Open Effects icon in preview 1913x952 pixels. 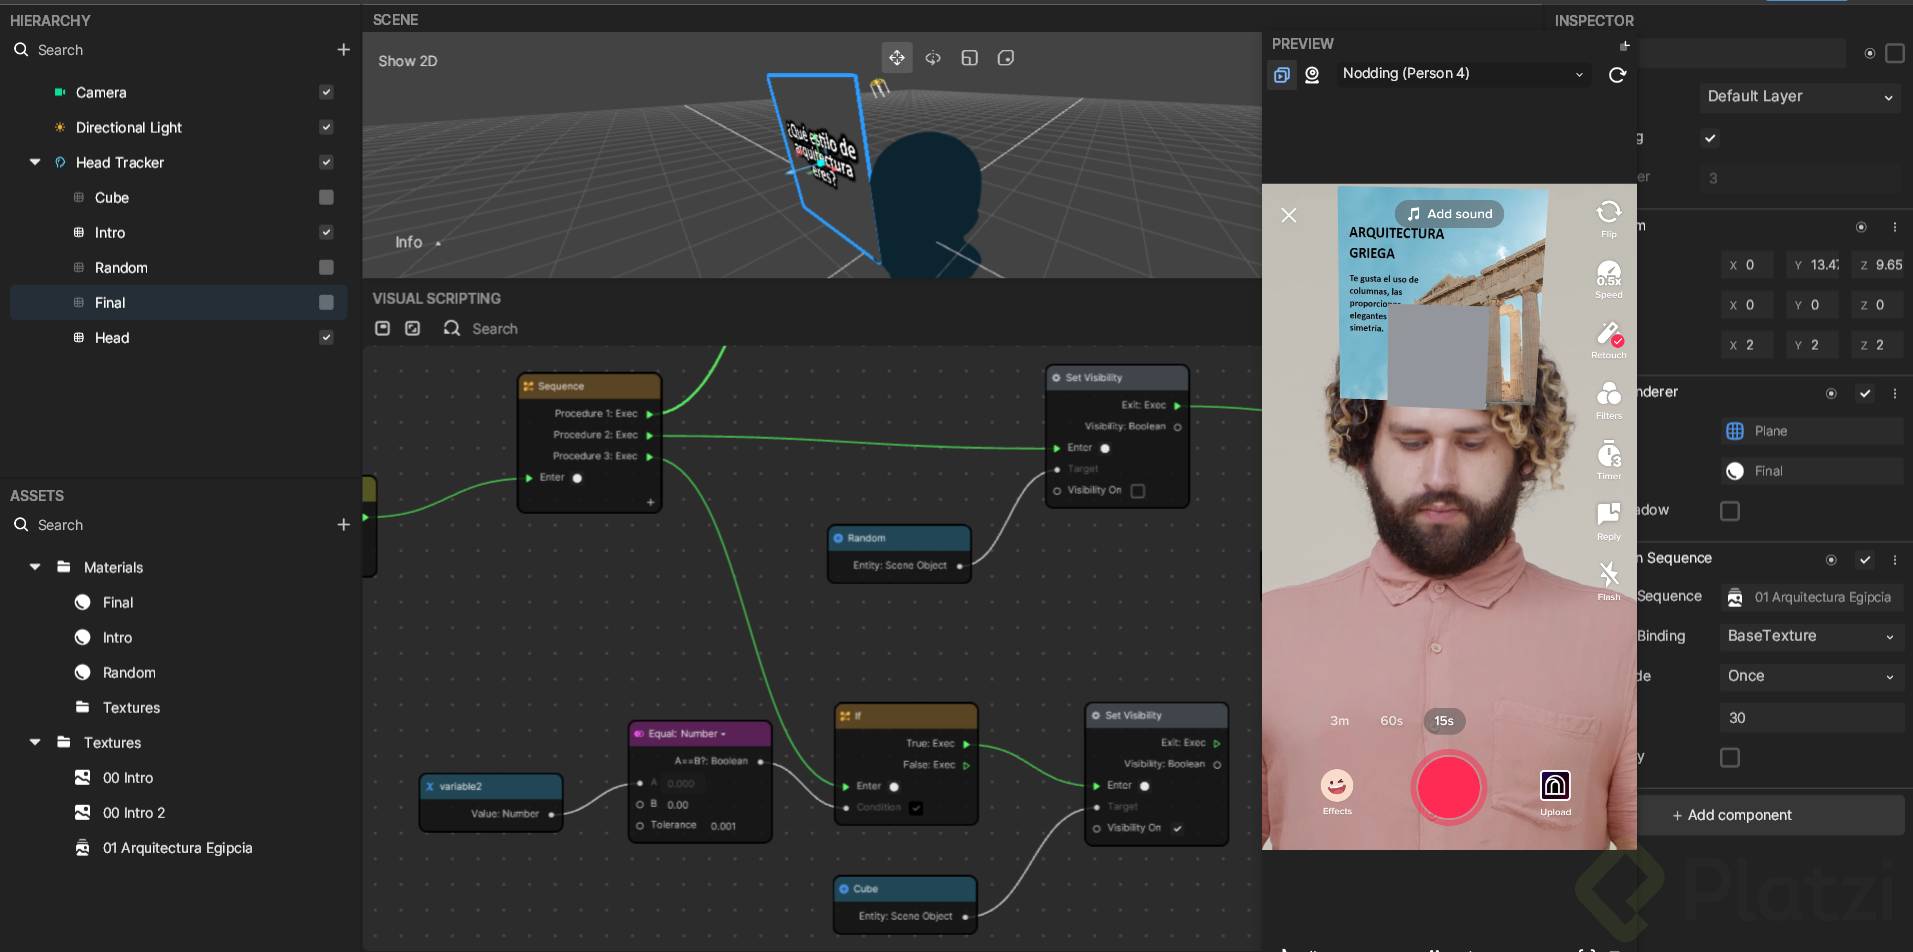[1336, 786]
